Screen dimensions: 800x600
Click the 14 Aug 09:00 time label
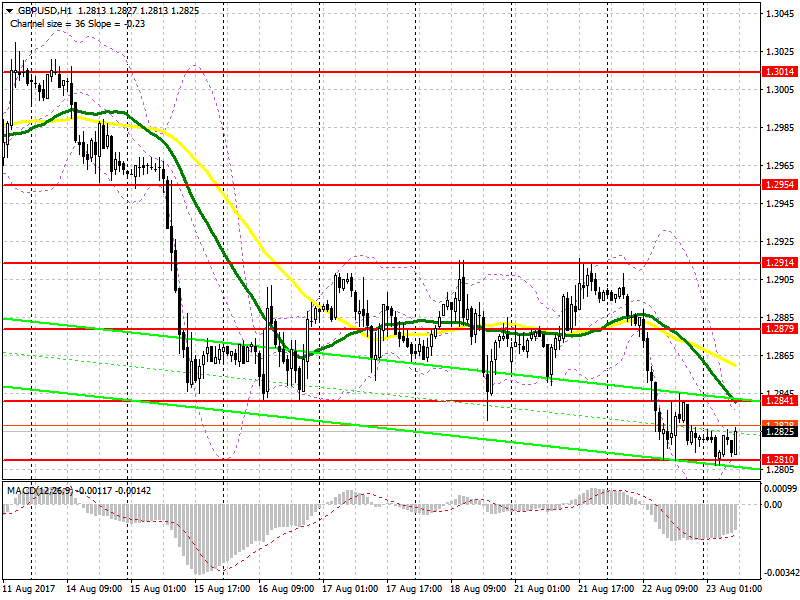(x=94, y=589)
